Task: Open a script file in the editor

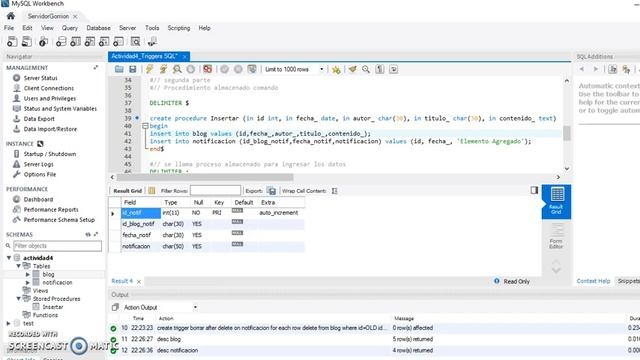Action: click(119, 69)
